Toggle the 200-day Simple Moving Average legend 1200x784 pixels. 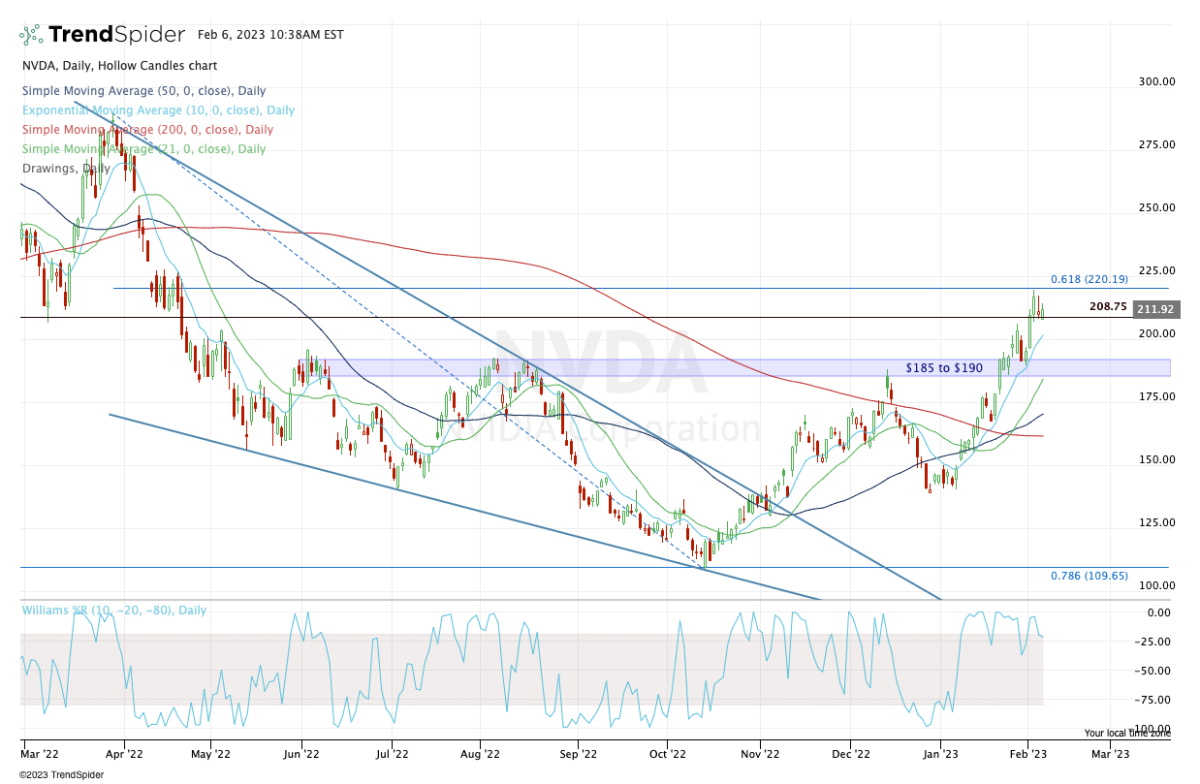pyautogui.click(x=148, y=130)
